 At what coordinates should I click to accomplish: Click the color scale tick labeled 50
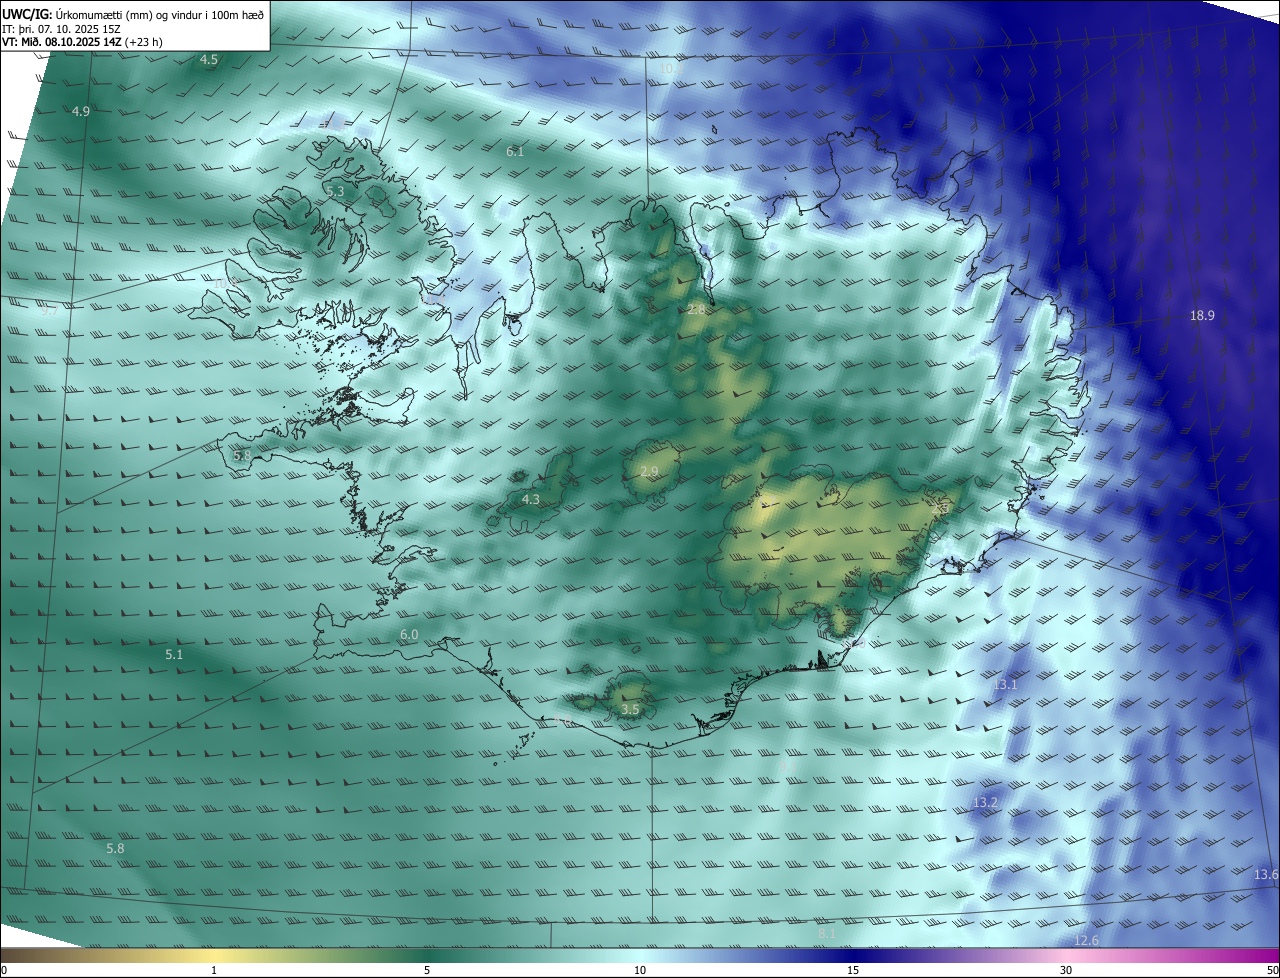coord(1272,970)
